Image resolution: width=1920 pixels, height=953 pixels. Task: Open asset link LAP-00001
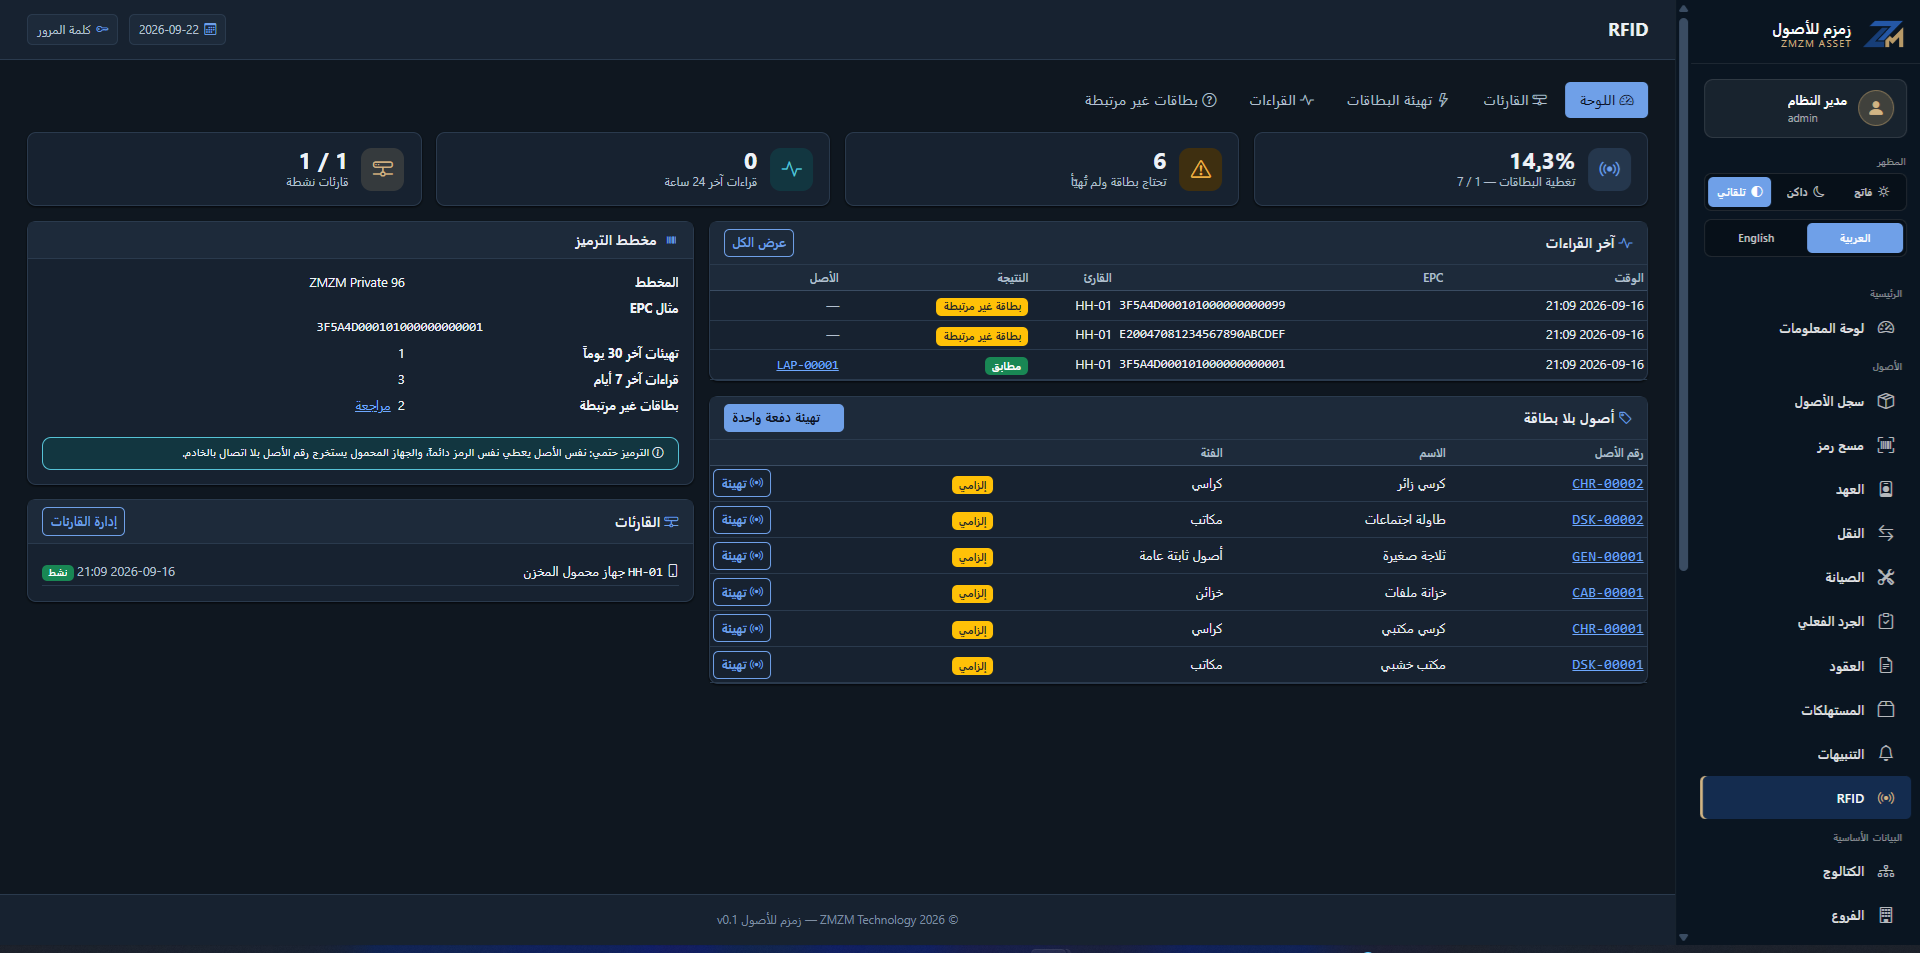(807, 365)
